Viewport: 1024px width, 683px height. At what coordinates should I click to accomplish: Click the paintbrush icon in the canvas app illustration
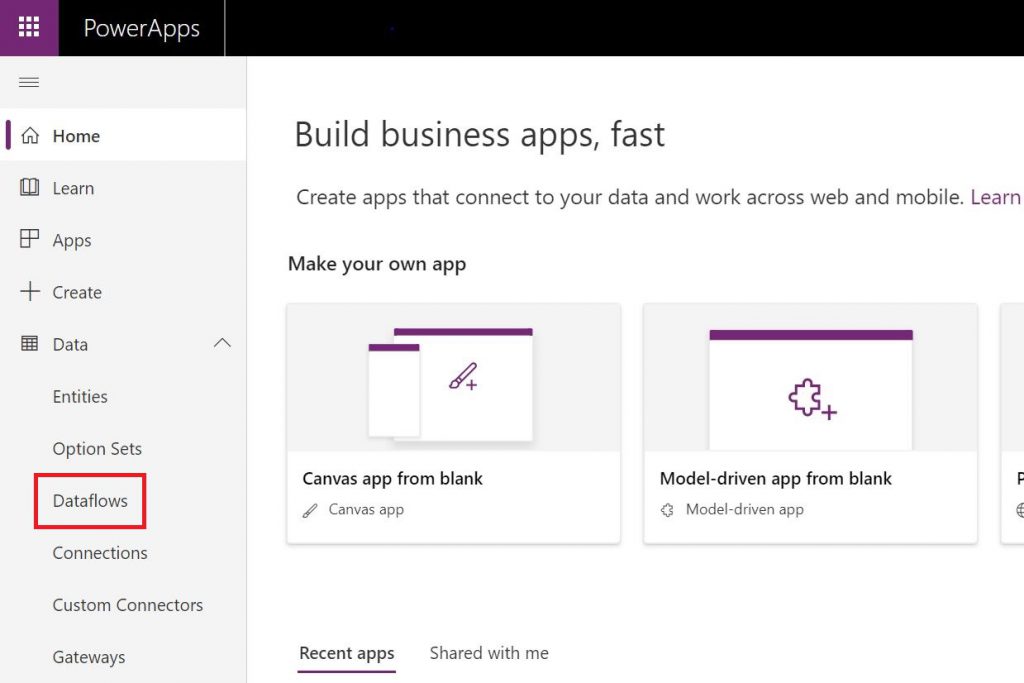tap(463, 377)
